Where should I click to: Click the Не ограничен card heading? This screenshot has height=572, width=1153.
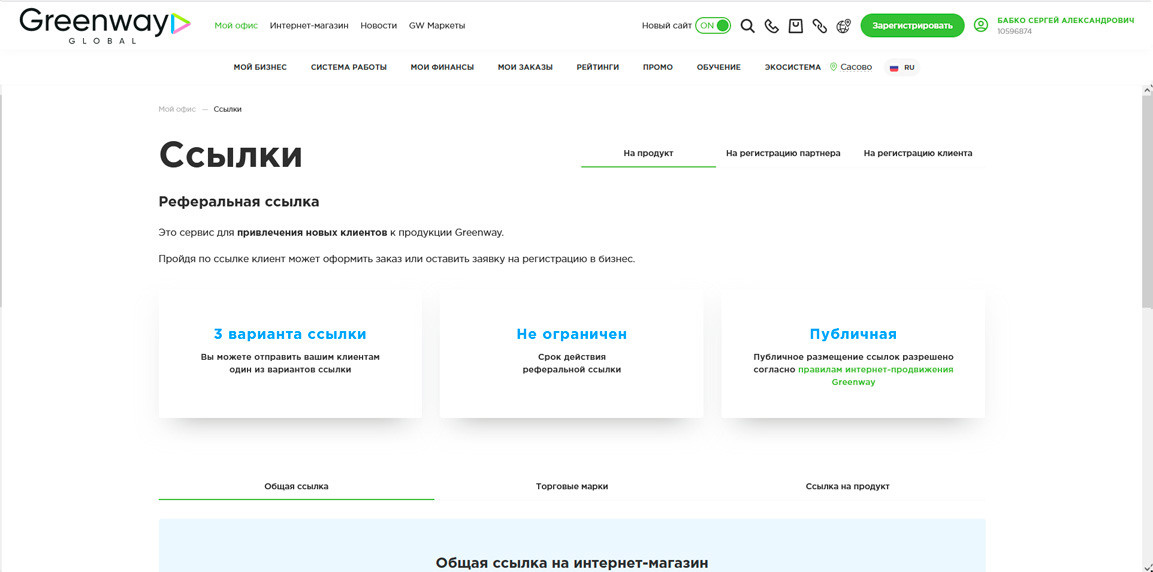pyautogui.click(x=571, y=334)
